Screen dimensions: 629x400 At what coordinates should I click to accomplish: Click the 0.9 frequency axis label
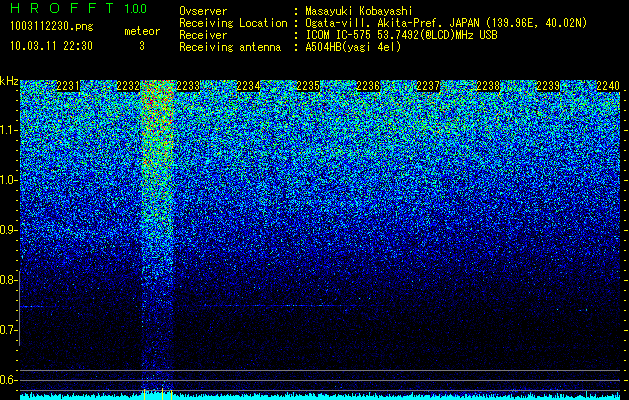tap(9, 230)
